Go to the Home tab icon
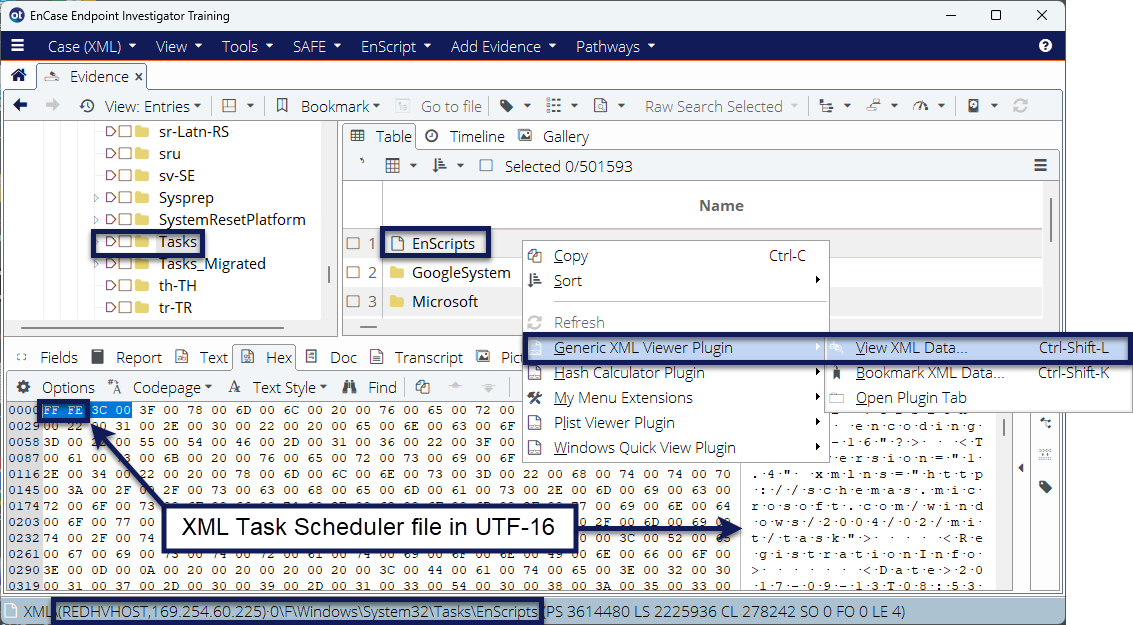1133x625 pixels. click(x=19, y=75)
